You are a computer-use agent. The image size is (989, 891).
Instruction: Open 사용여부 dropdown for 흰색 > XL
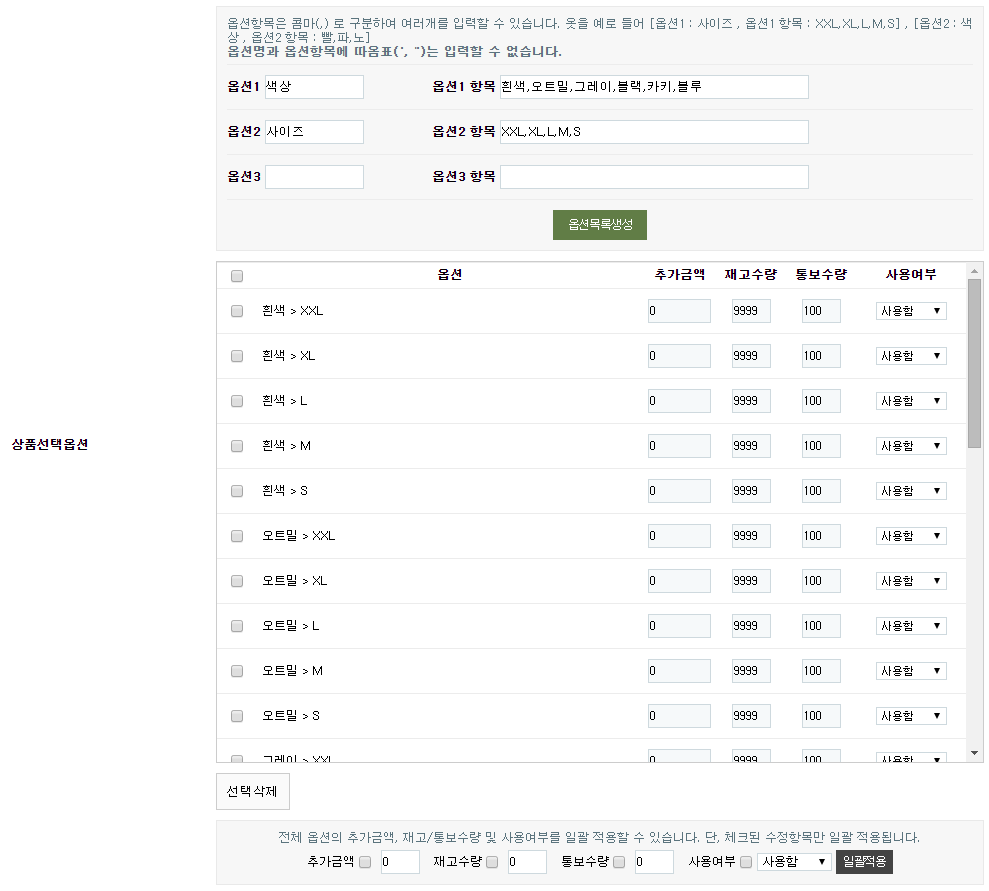(x=910, y=356)
